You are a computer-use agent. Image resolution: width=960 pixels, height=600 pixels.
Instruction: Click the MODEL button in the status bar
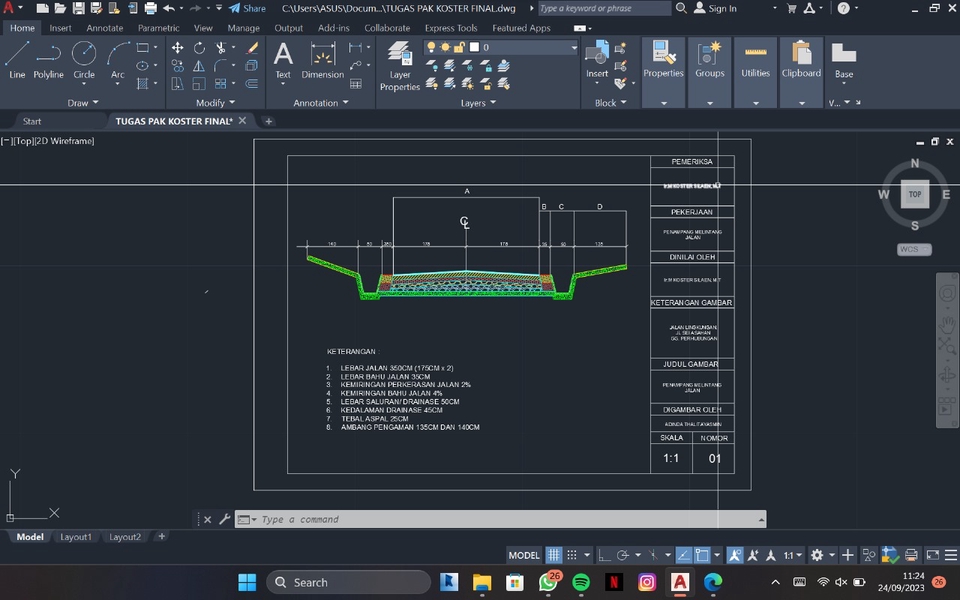coord(525,554)
